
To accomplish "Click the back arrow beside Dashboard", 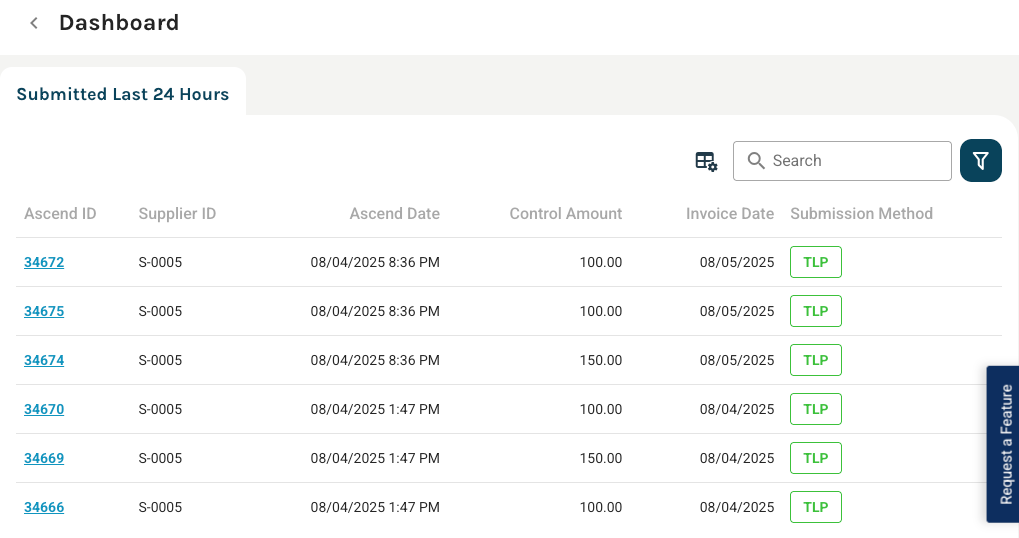I will point(34,23).
